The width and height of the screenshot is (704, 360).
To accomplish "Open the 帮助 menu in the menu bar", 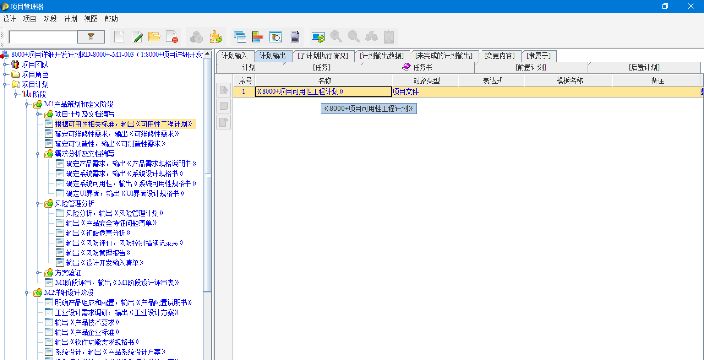I will (x=111, y=19).
